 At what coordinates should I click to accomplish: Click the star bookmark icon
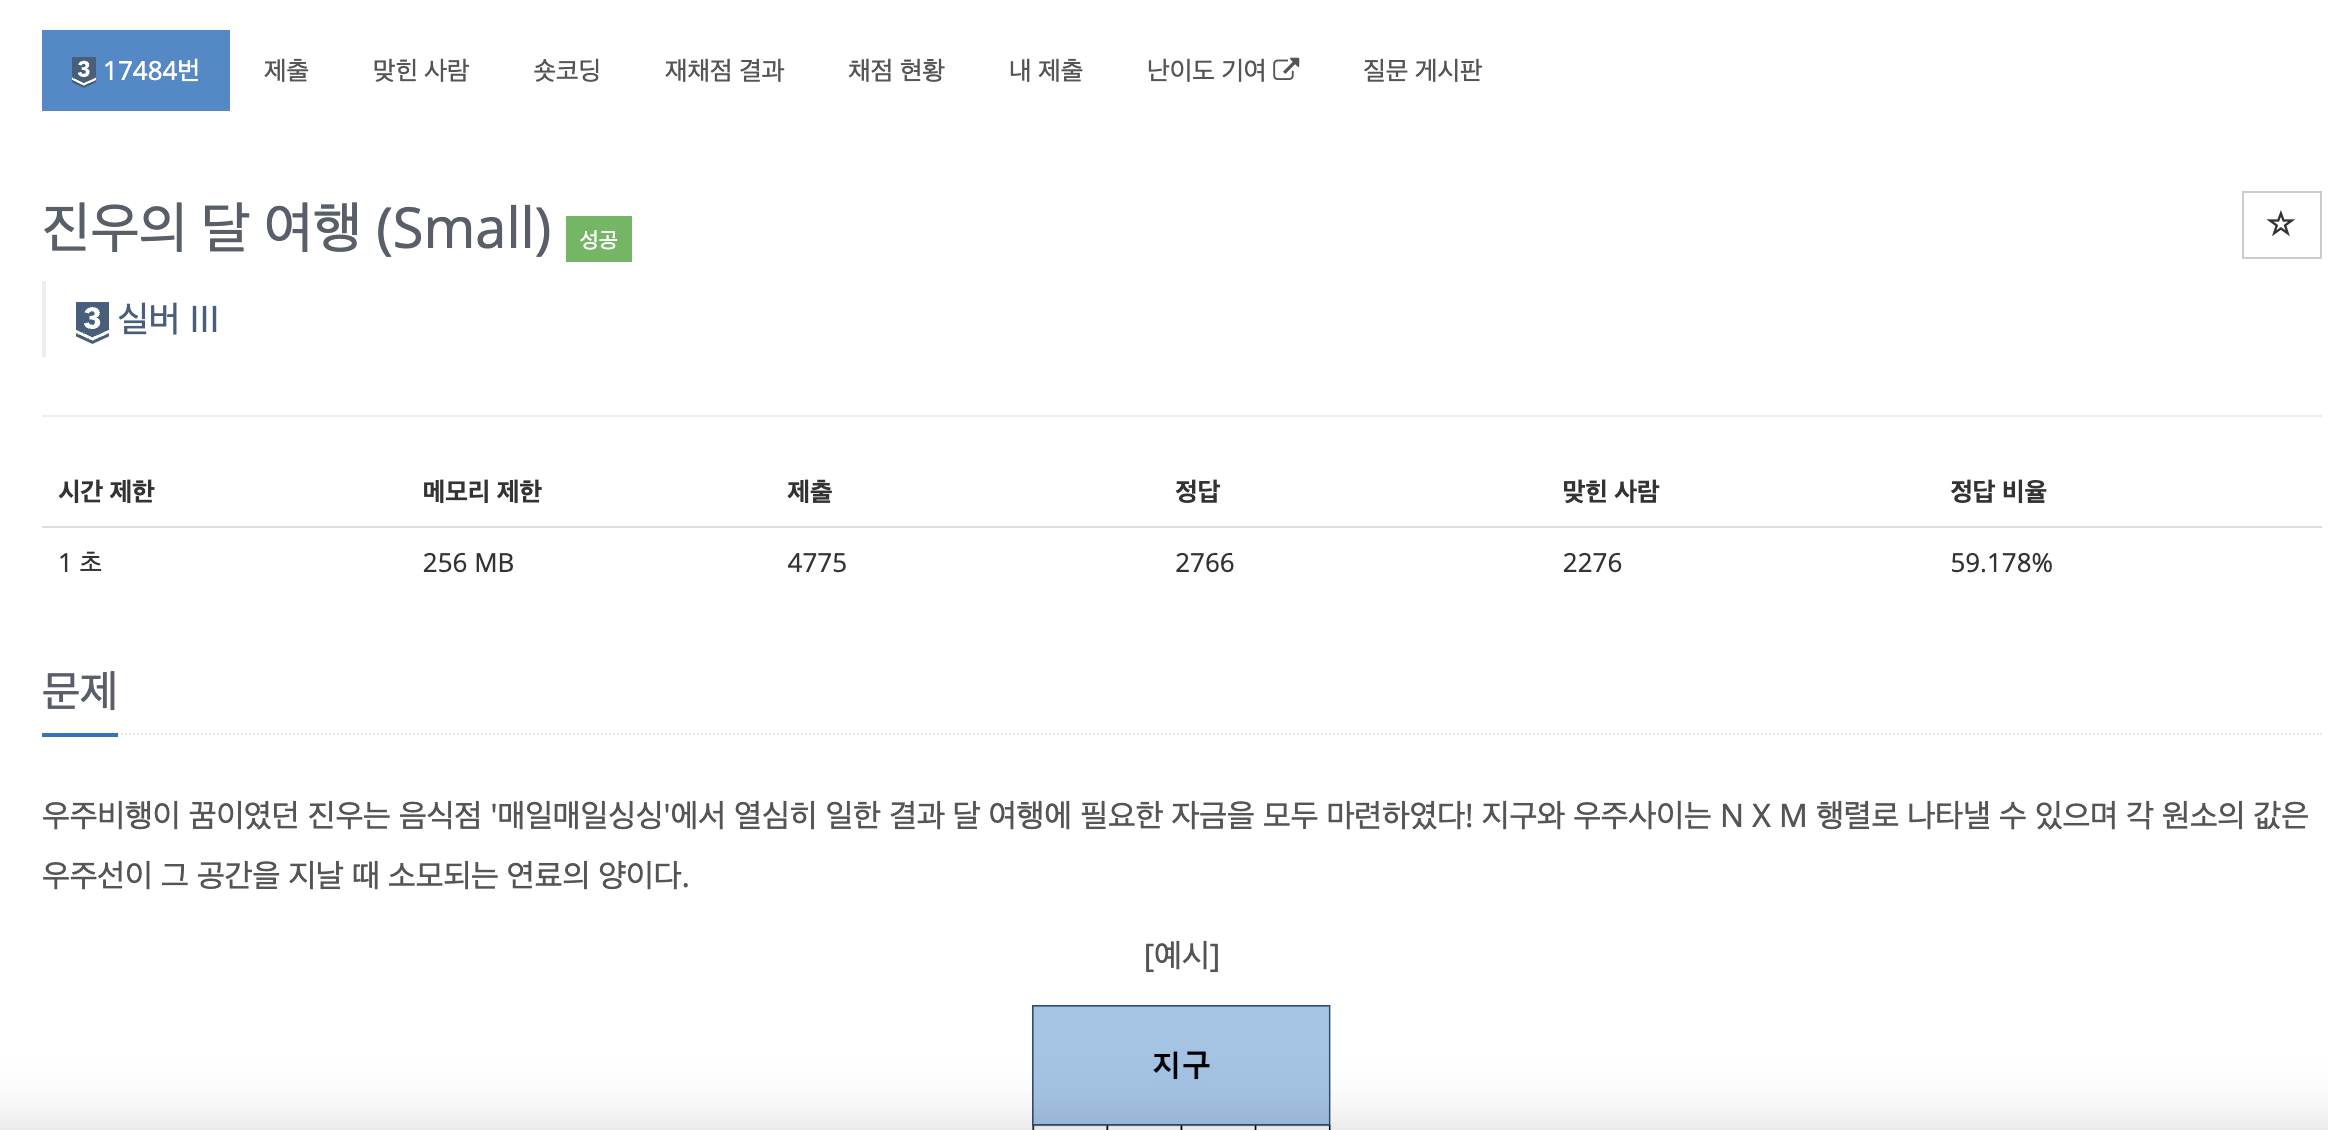pyautogui.click(x=2280, y=224)
